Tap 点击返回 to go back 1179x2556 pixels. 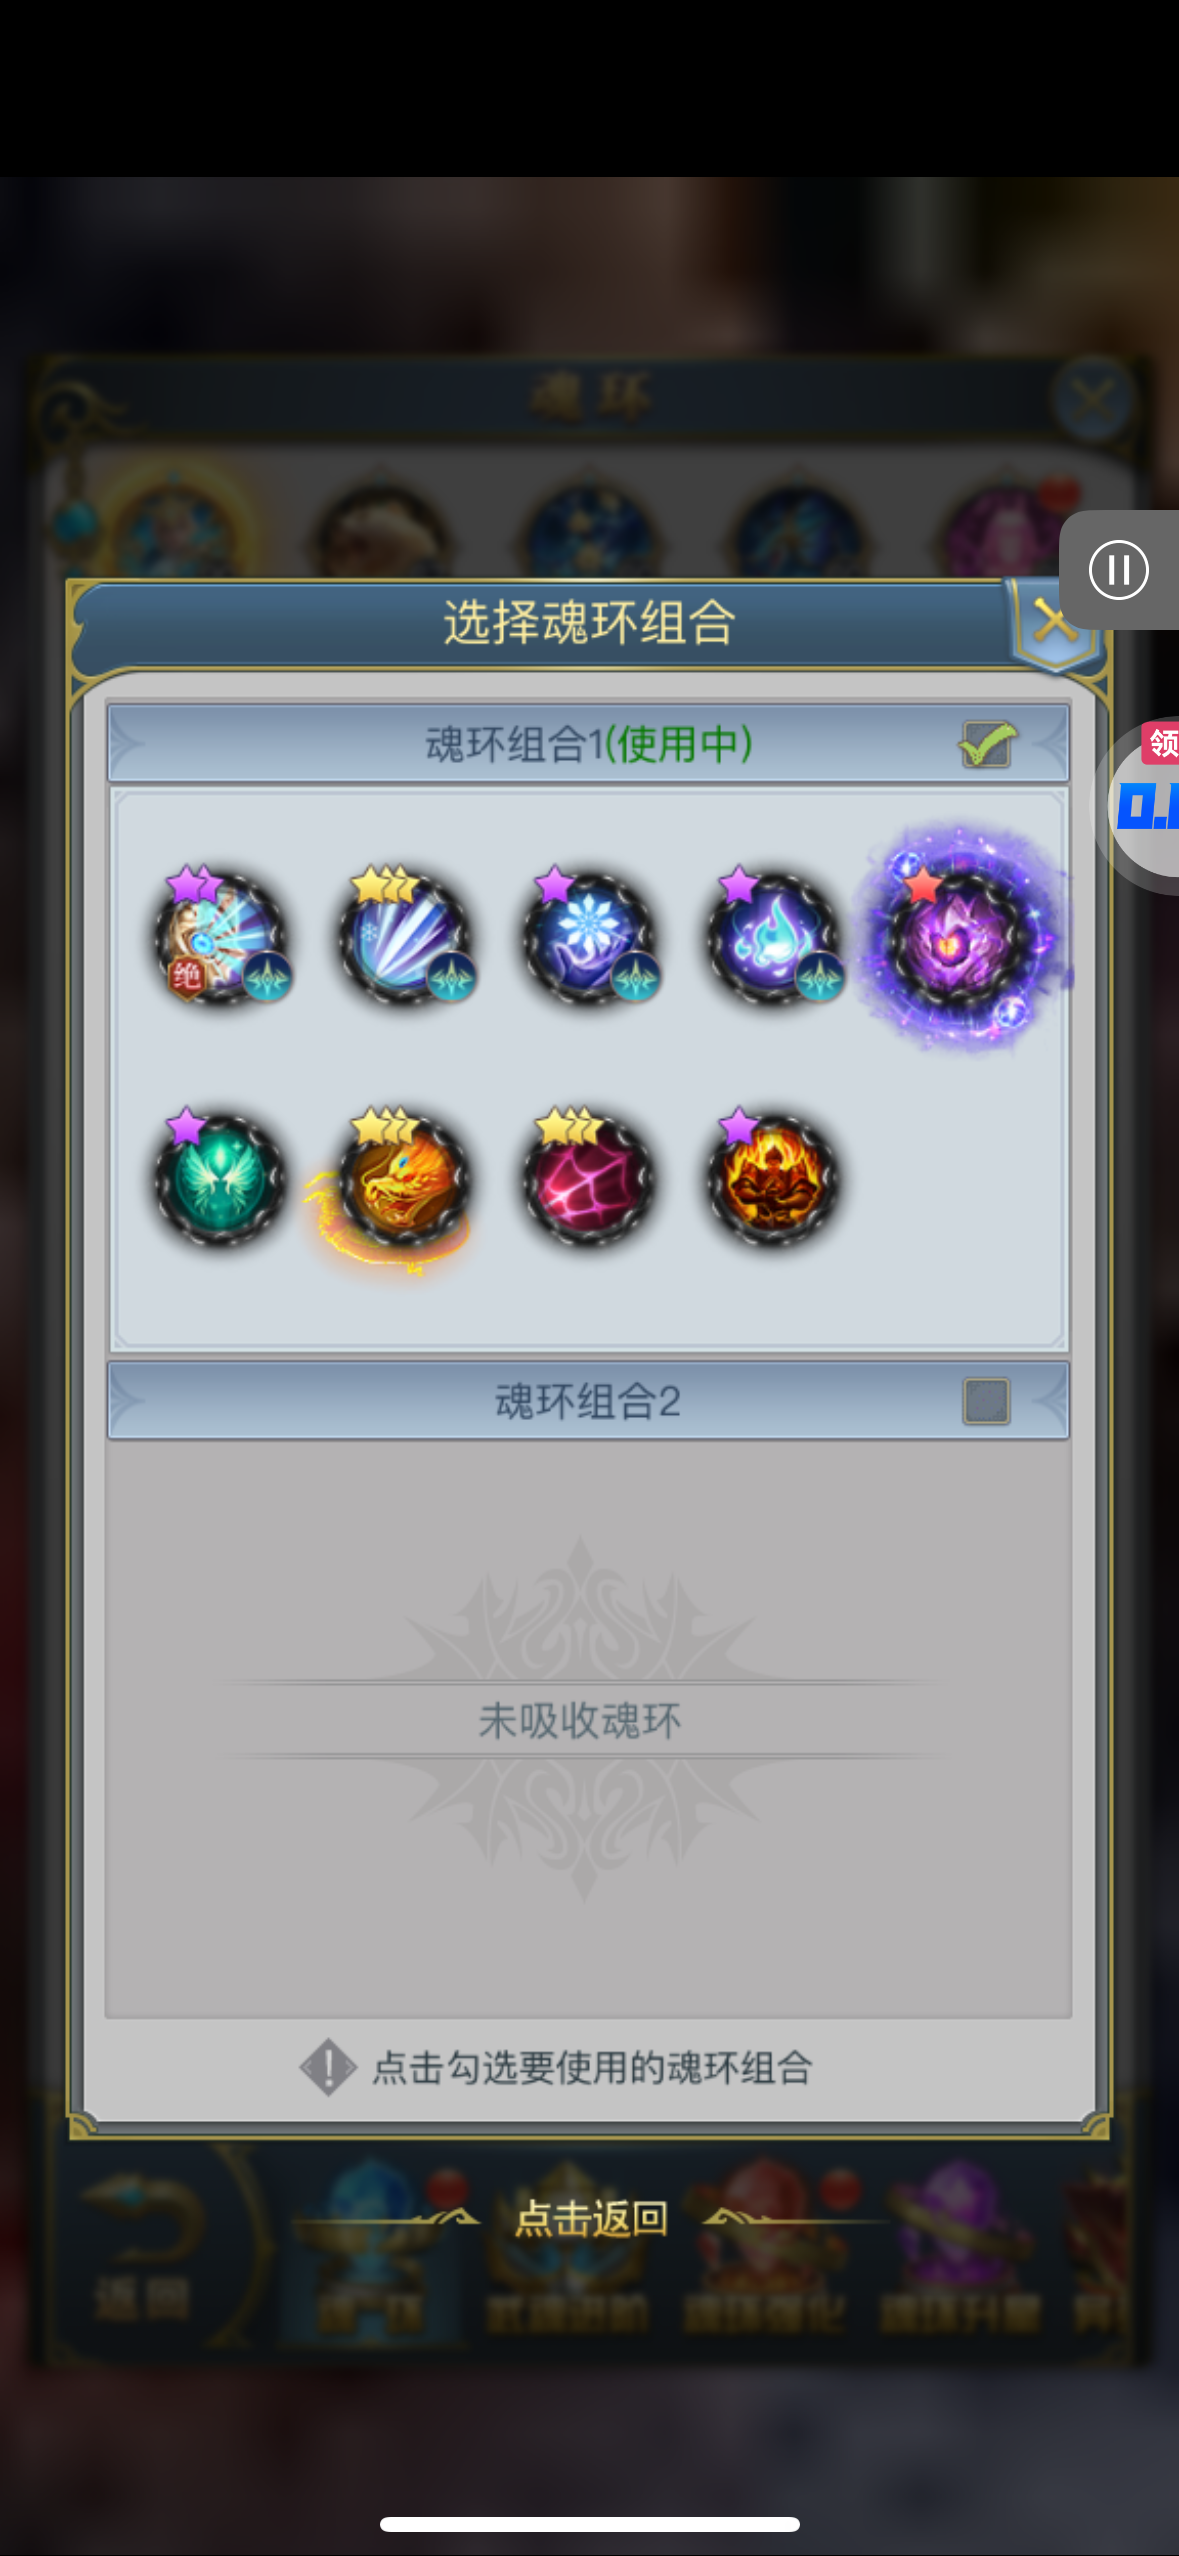pyautogui.click(x=591, y=2218)
